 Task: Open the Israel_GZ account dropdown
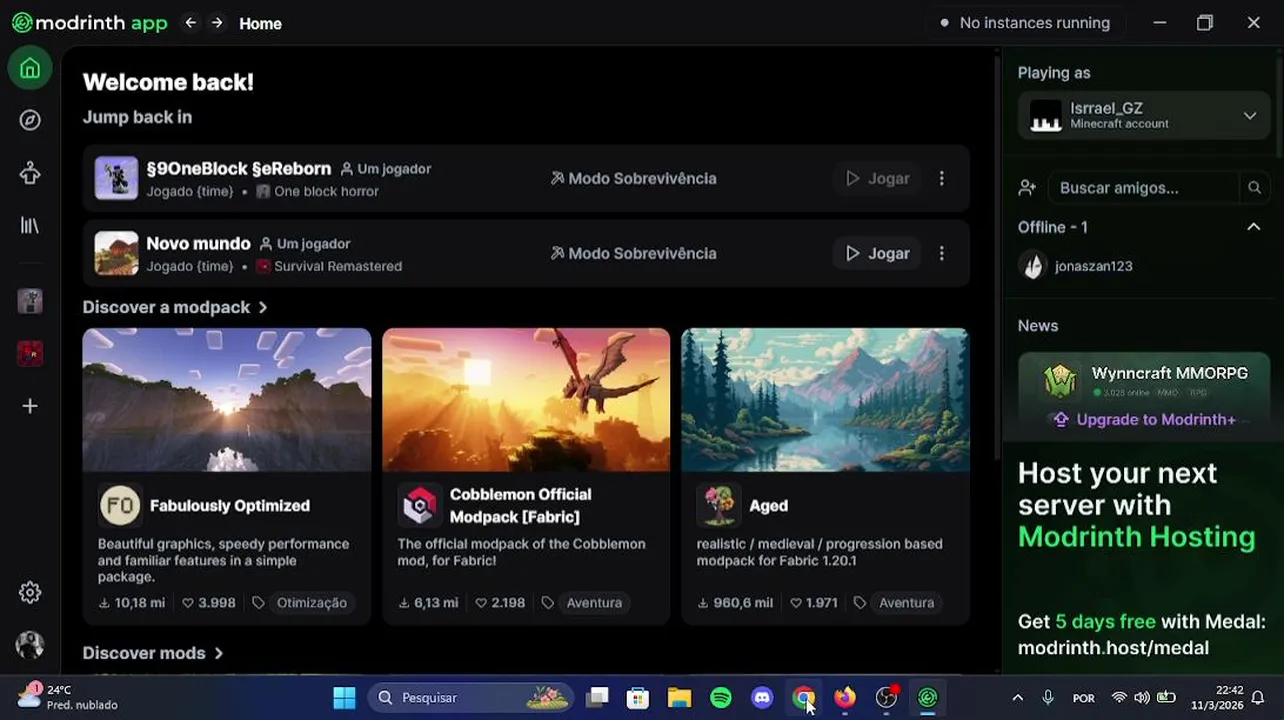1144,116
